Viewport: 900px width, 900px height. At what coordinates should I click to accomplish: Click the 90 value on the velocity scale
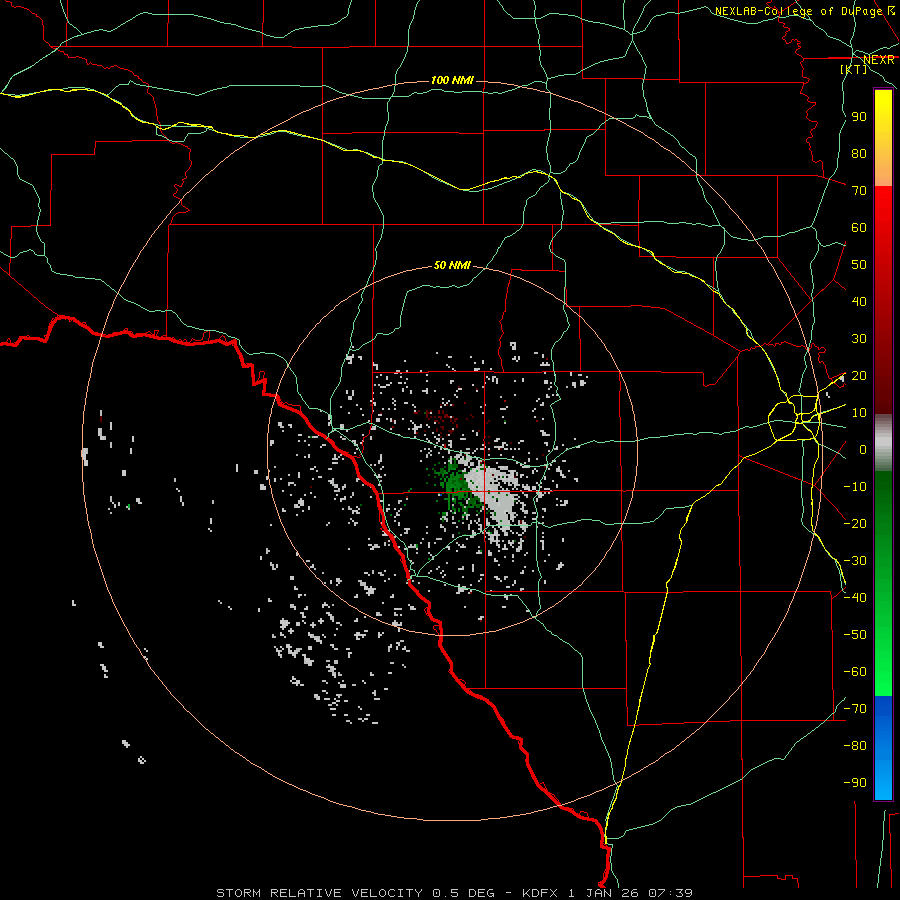tap(859, 117)
